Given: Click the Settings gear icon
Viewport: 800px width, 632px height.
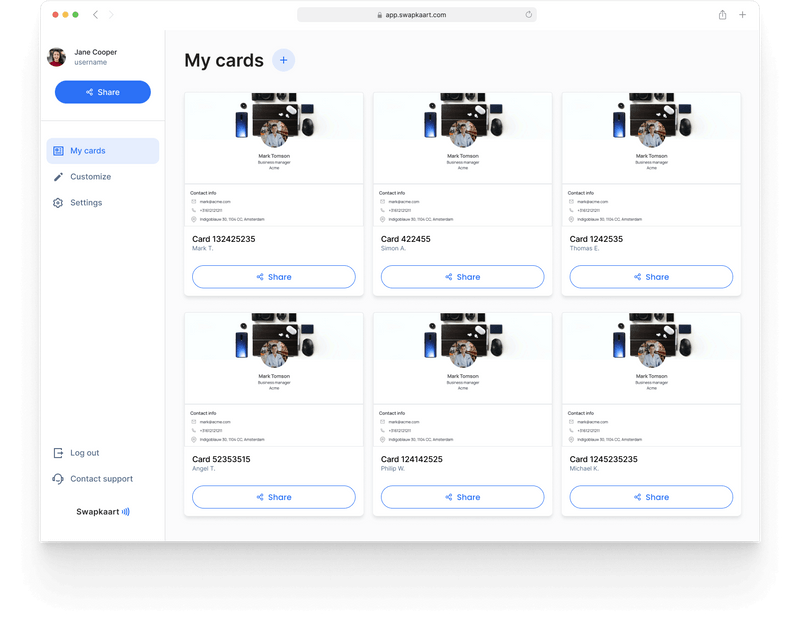Looking at the screenshot, I should click(x=58, y=203).
